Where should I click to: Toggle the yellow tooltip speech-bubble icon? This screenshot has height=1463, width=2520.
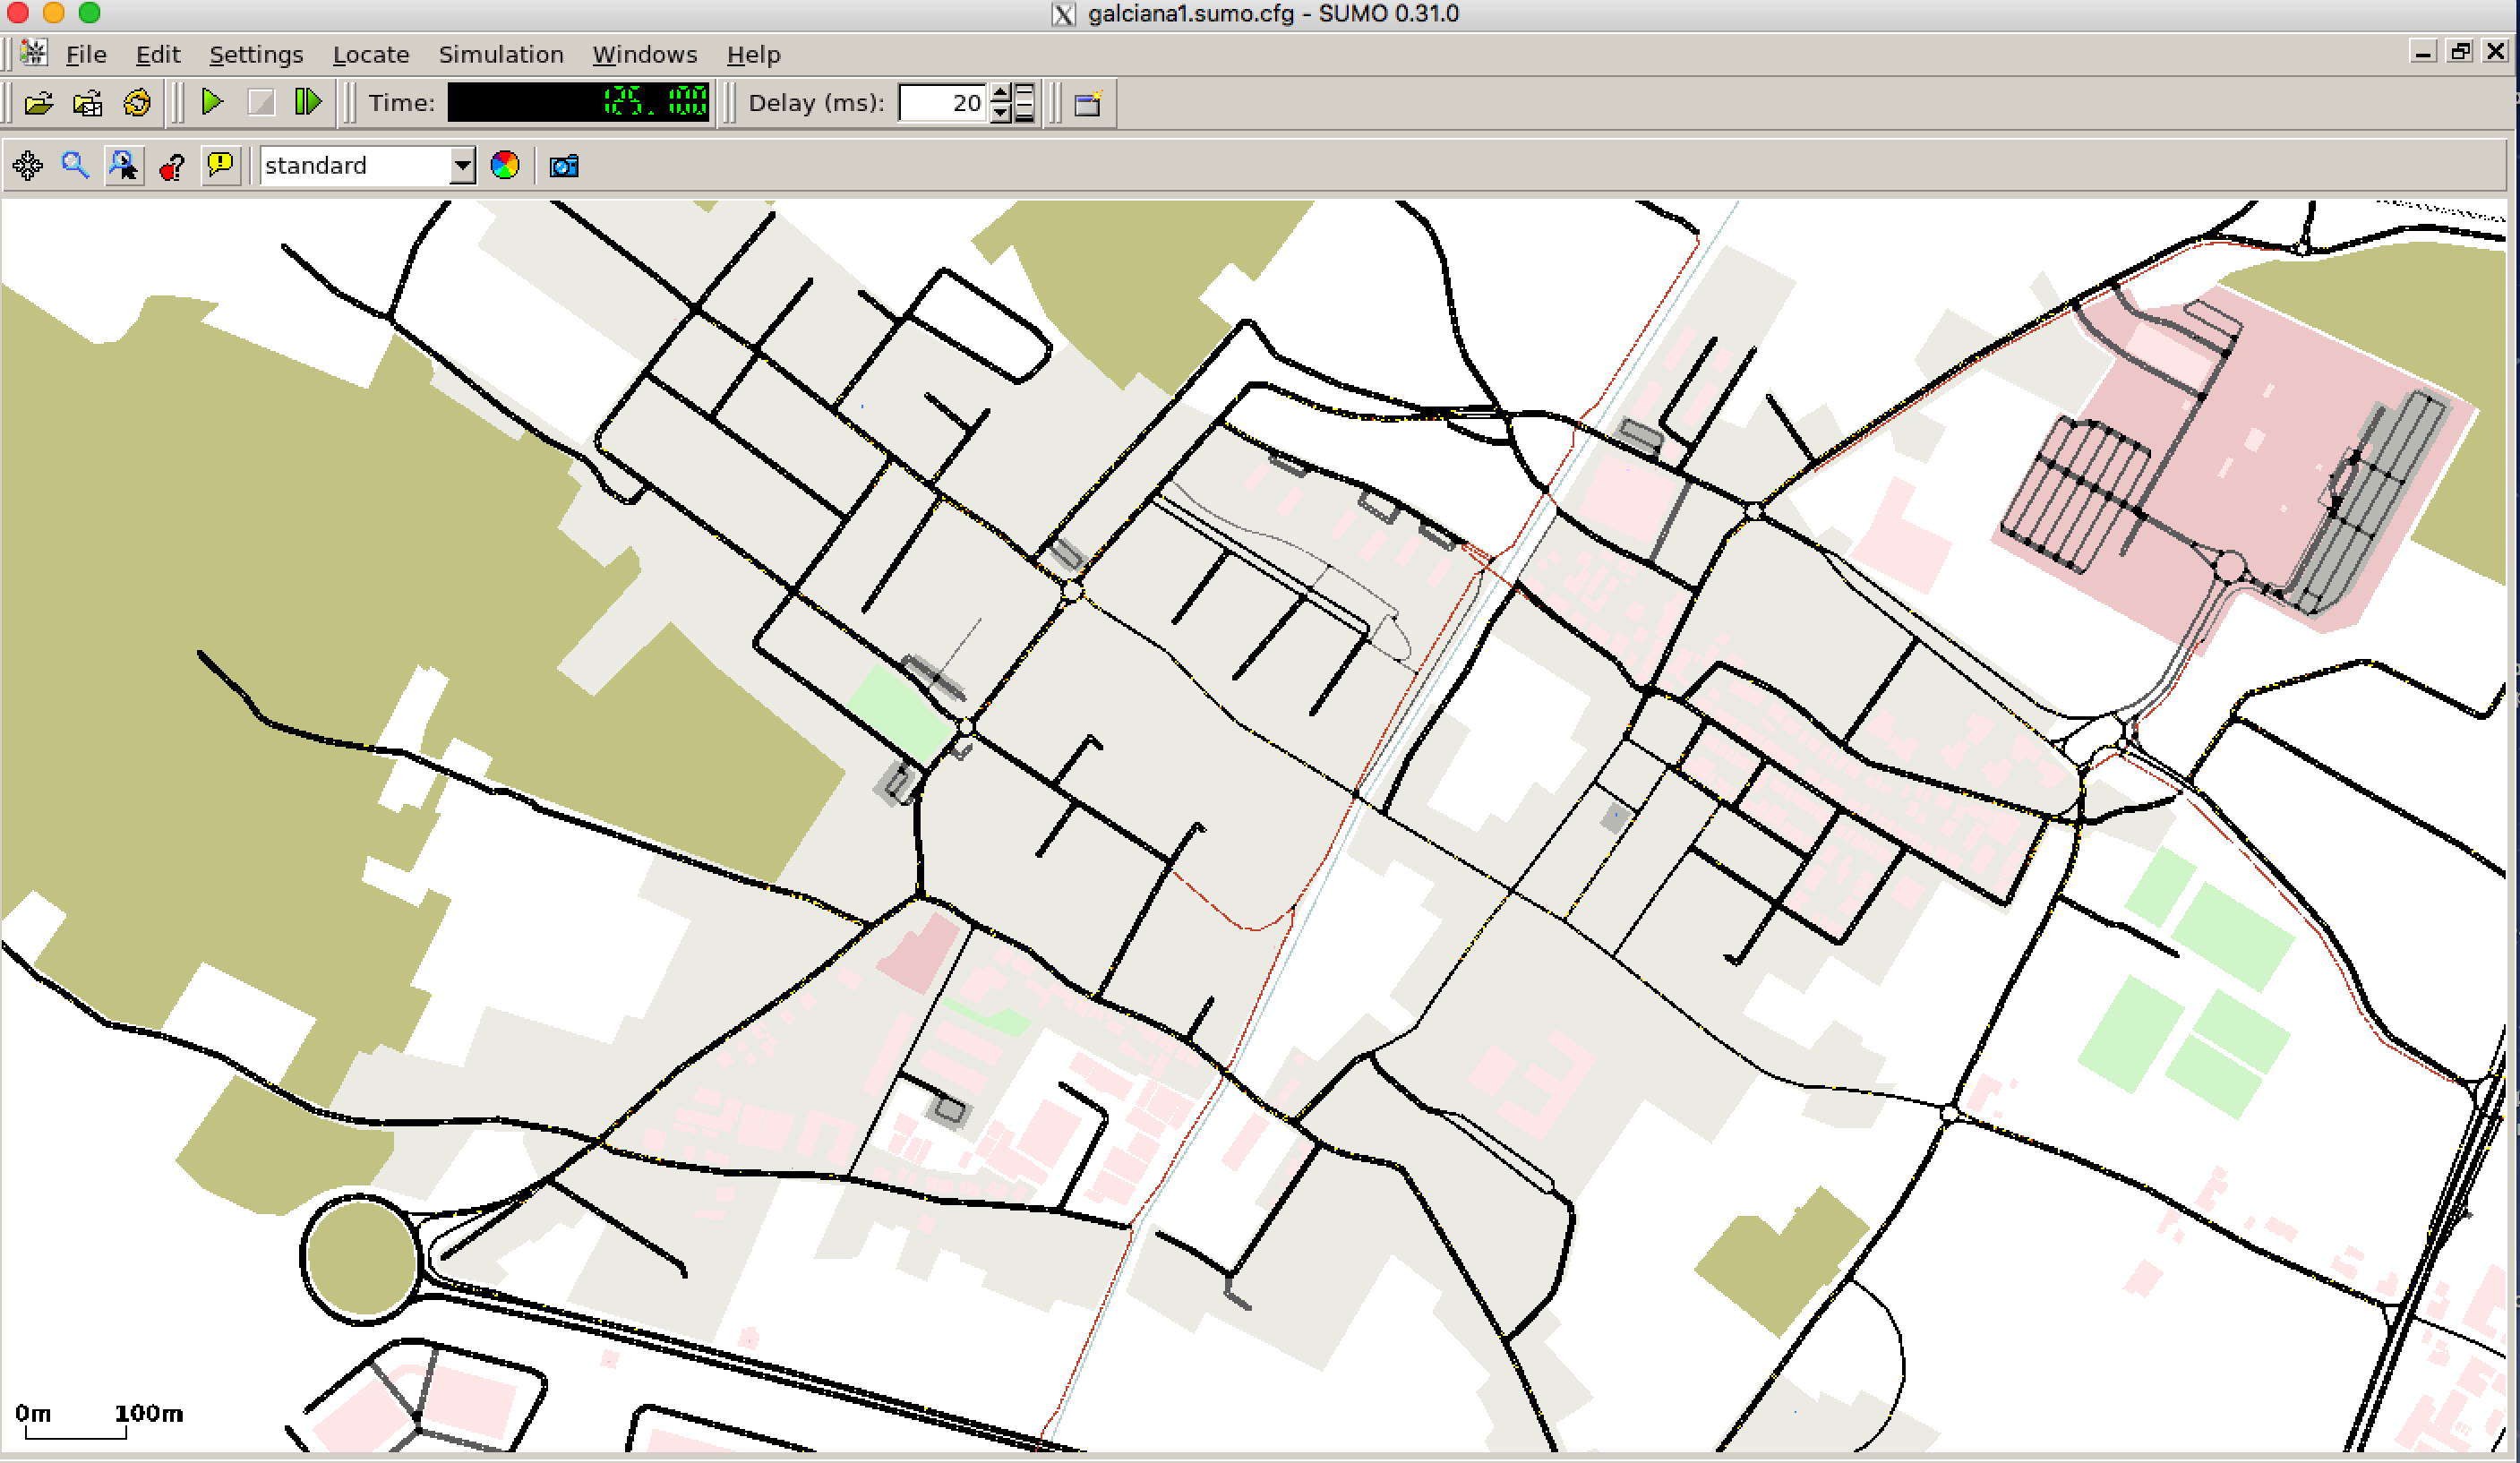tap(220, 165)
